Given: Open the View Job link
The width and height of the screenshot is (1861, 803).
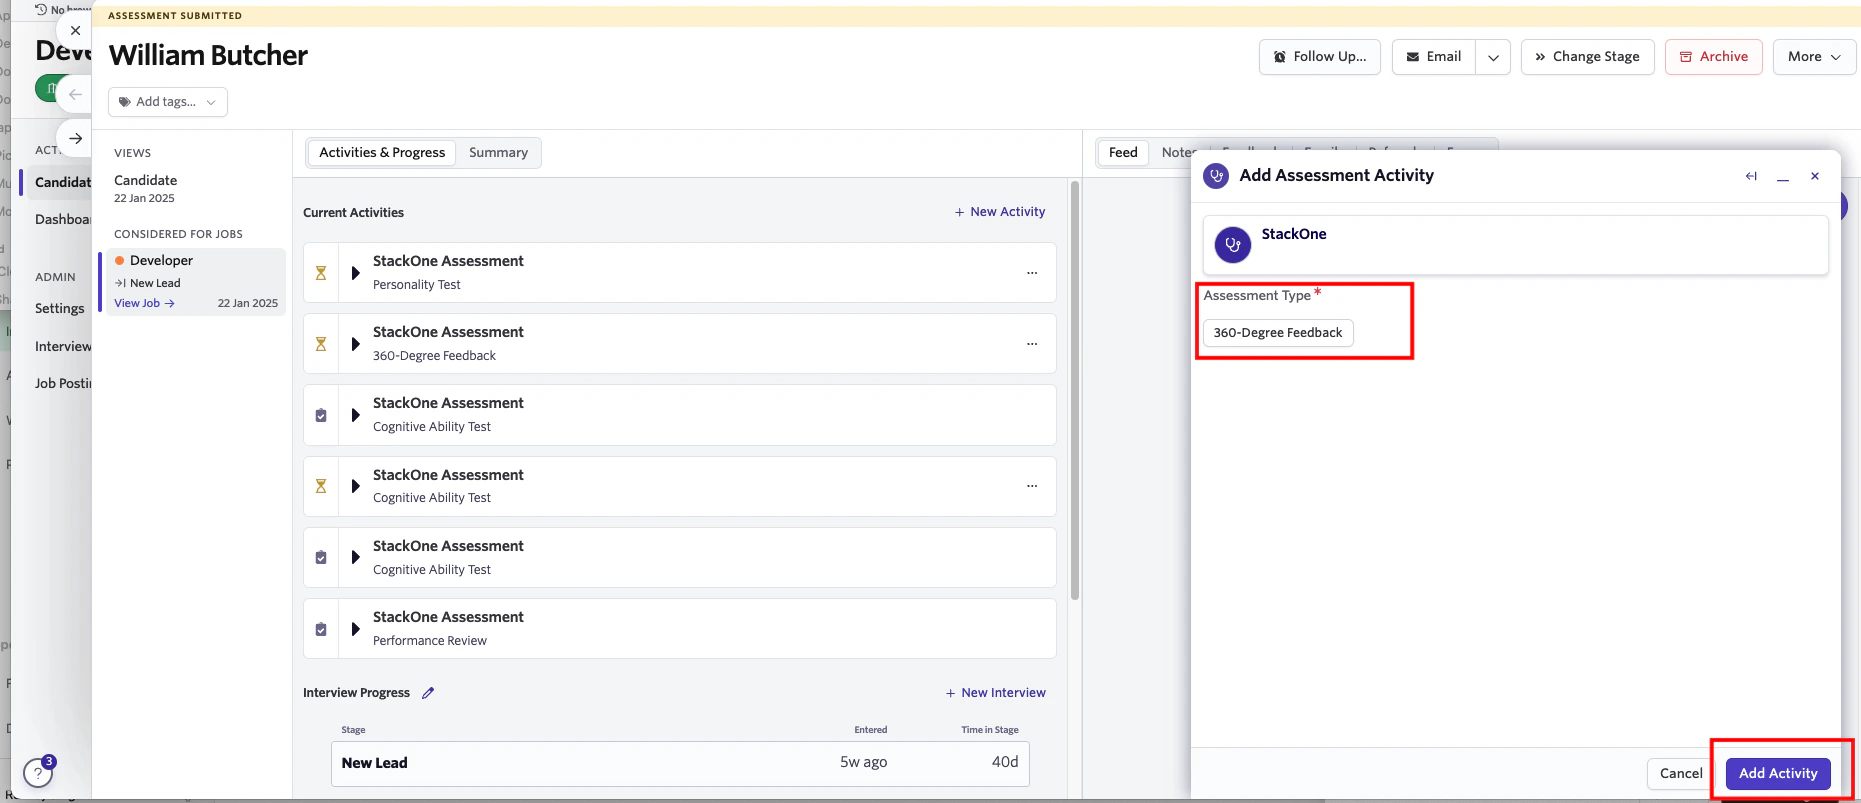Looking at the screenshot, I should coord(144,303).
